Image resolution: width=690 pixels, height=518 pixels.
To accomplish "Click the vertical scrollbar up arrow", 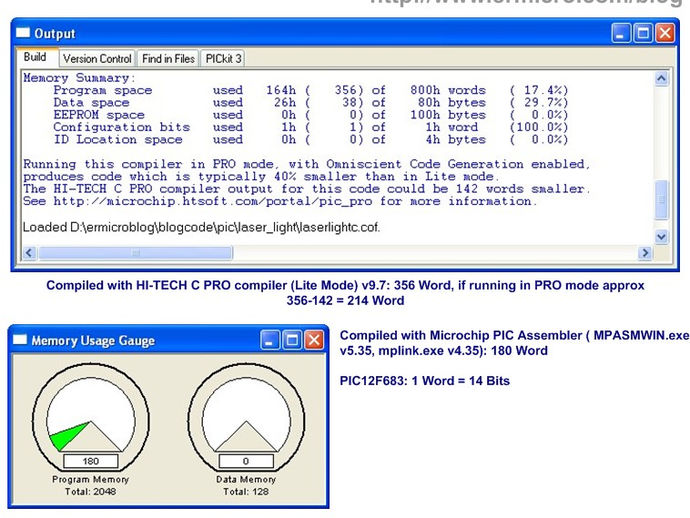I will pyautogui.click(x=661, y=79).
